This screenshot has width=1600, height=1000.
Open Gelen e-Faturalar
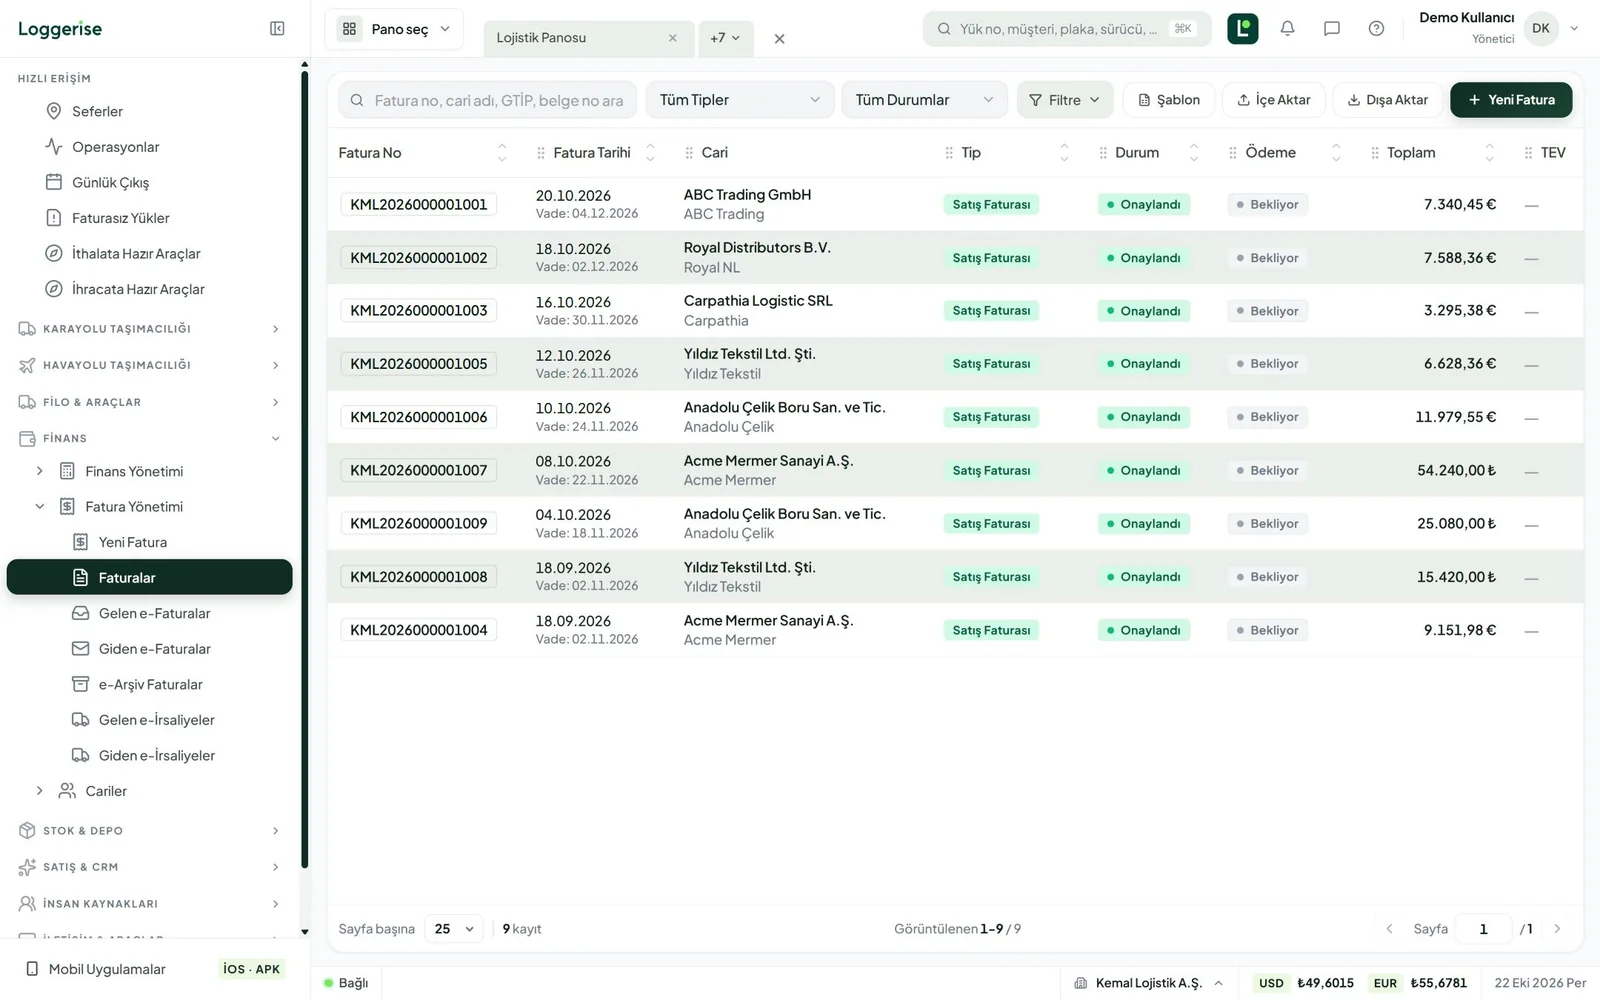(154, 613)
